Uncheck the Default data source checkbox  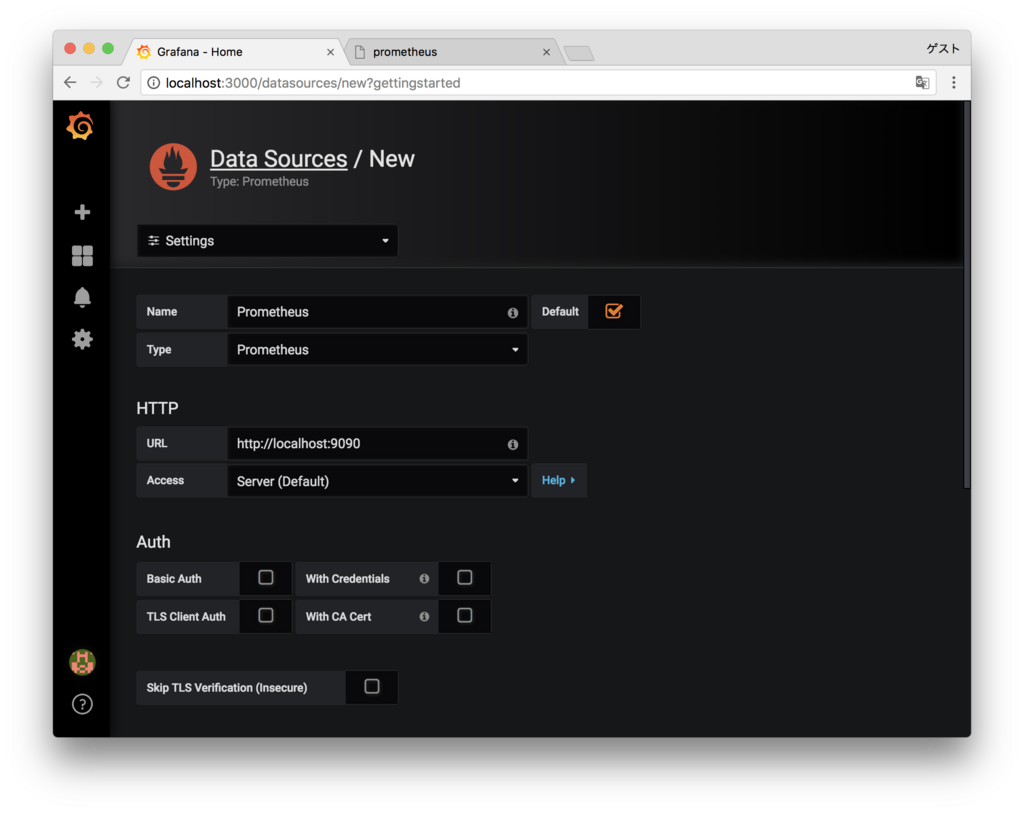click(x=613, y=311)
